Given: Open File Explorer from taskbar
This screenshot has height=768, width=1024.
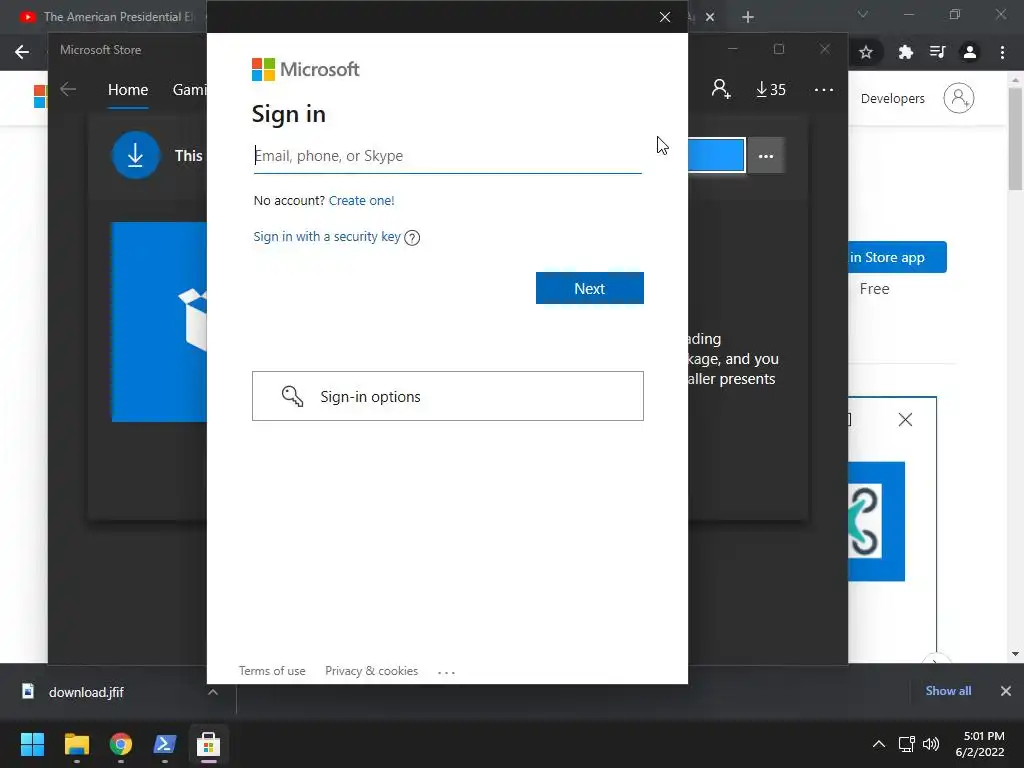Looking at the screenshot, I should coord(76,744).
